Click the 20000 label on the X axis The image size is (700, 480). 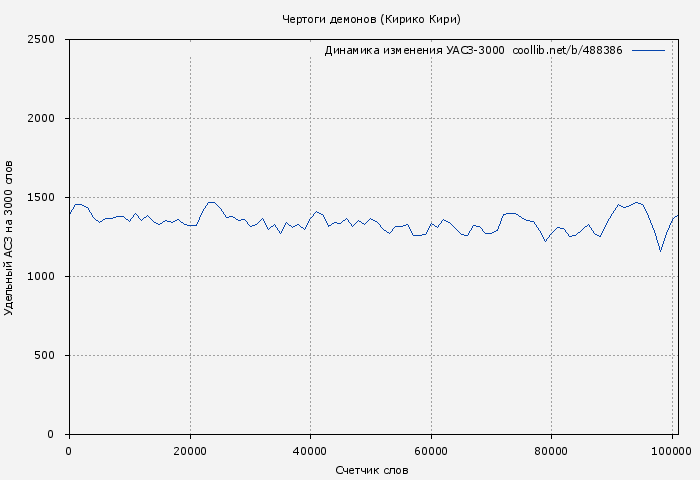click(189, 451)
